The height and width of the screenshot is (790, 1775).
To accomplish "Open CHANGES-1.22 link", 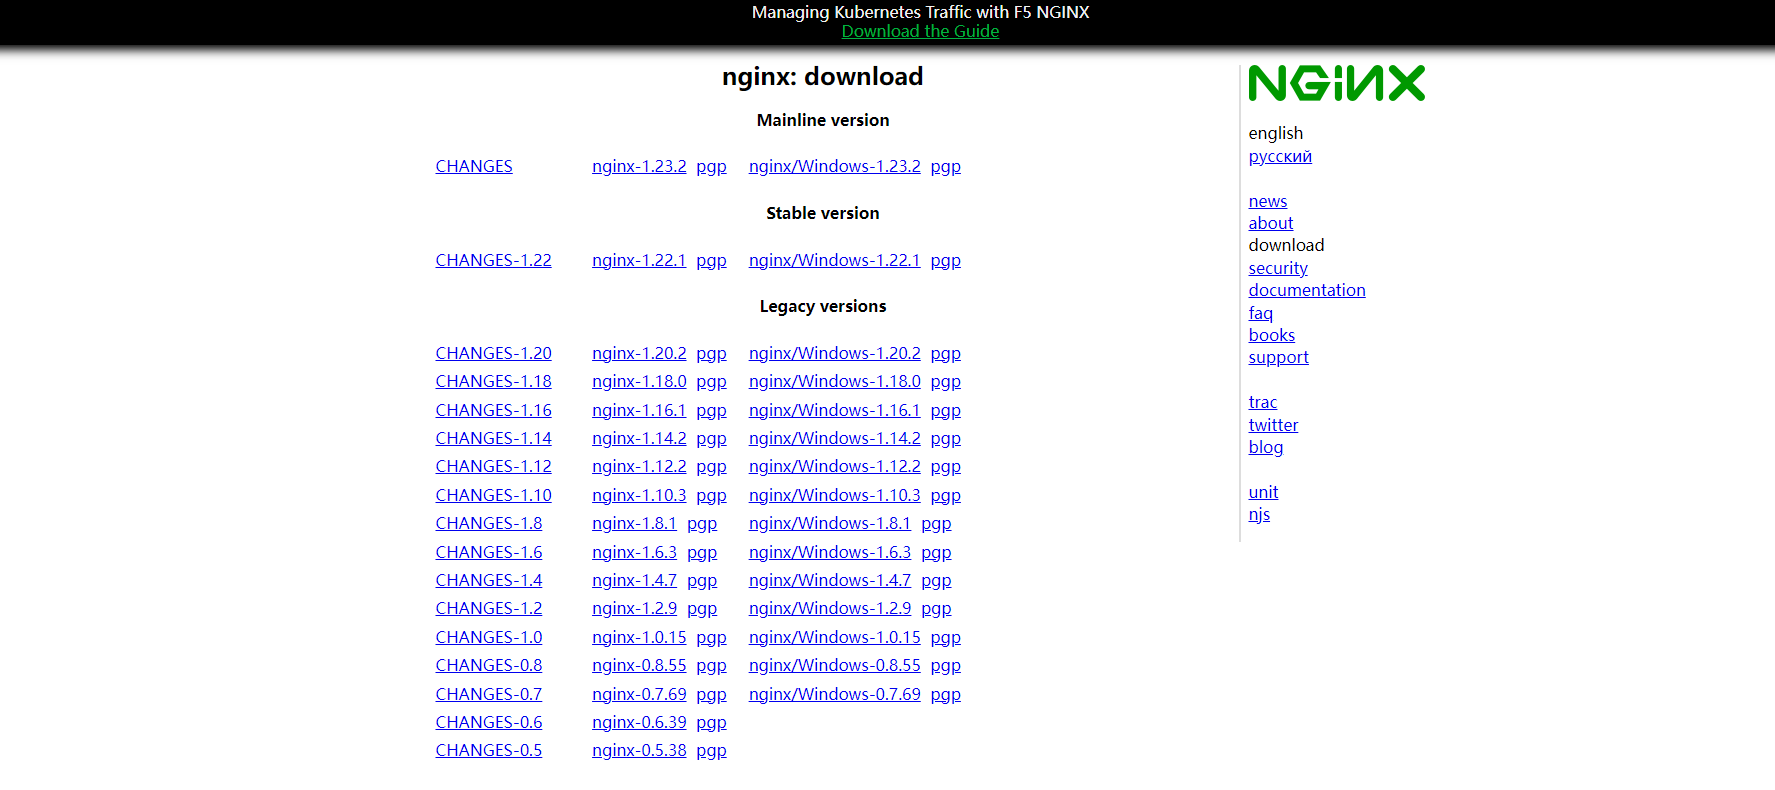I will tap(493, 260).
